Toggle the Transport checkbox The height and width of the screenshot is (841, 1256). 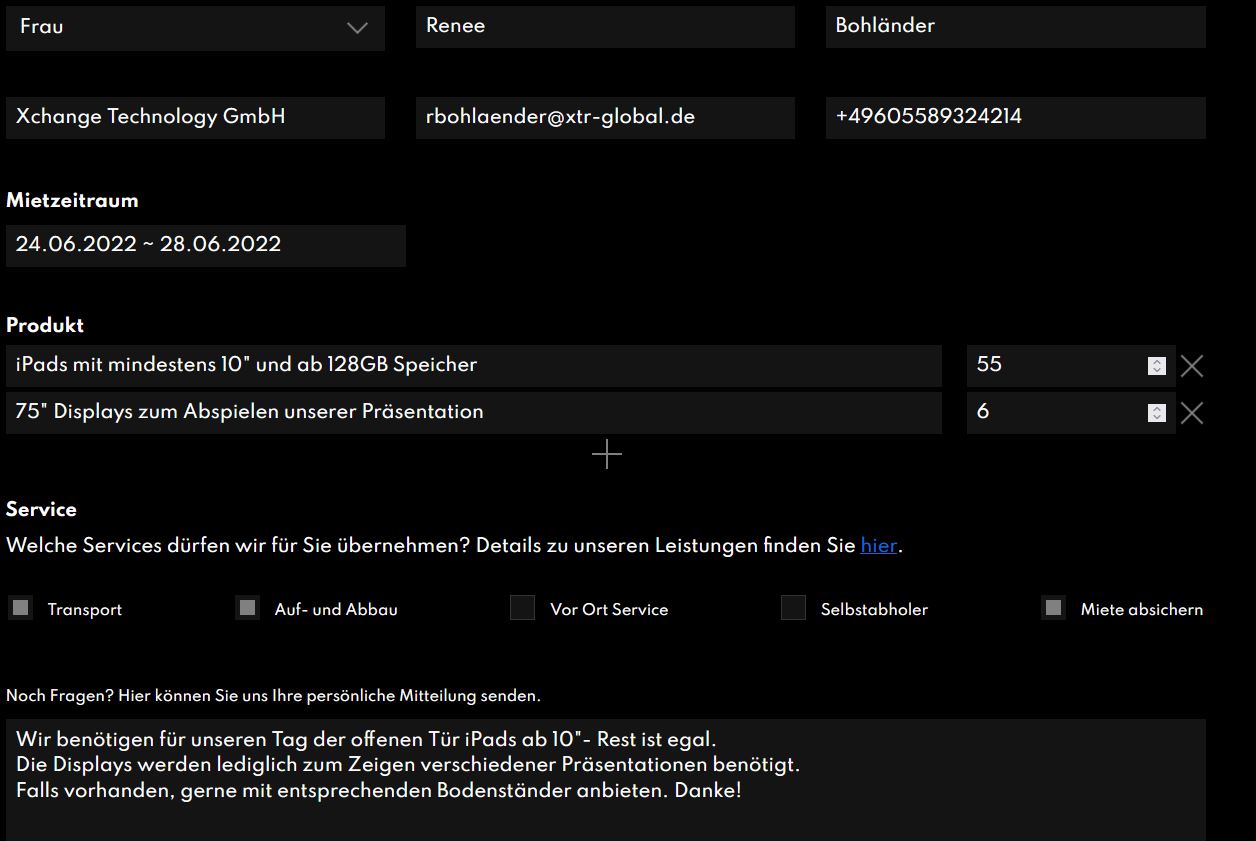[x=21, y=608]
